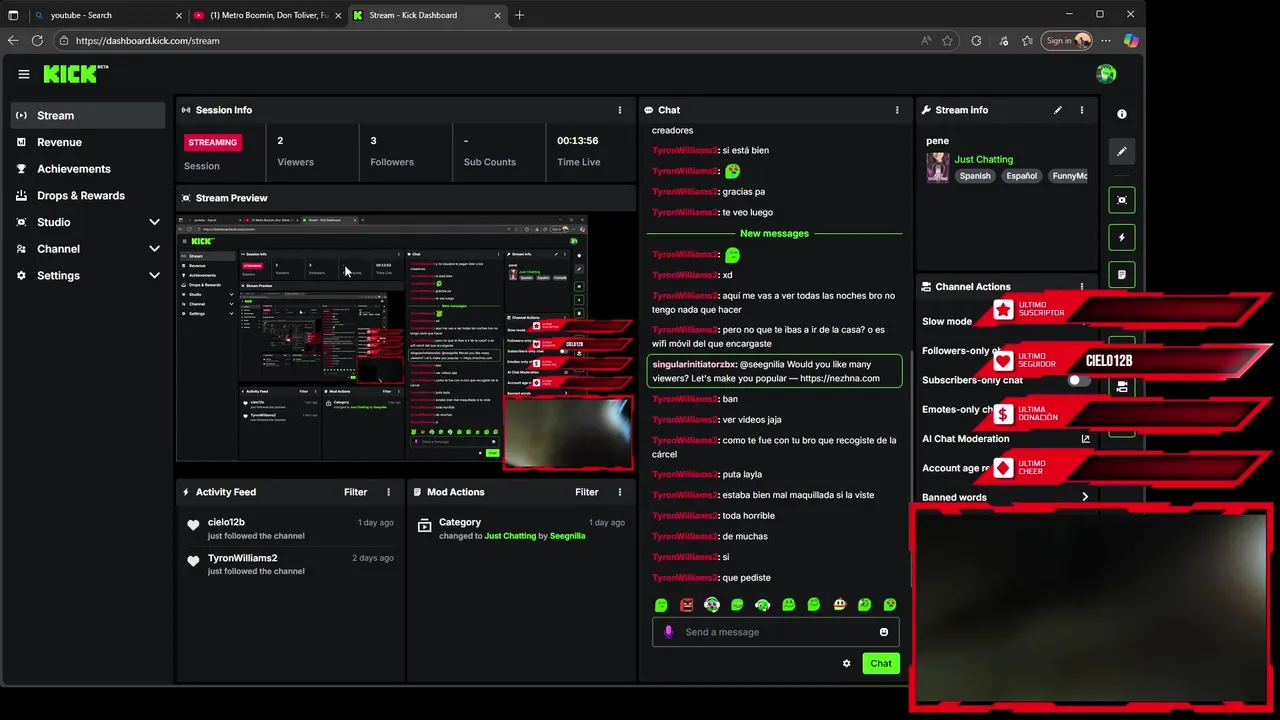Viewport: 1280px width, 720px height.
Task: Click the pencil edit button in right toolbar
Action: (1122, 152)
